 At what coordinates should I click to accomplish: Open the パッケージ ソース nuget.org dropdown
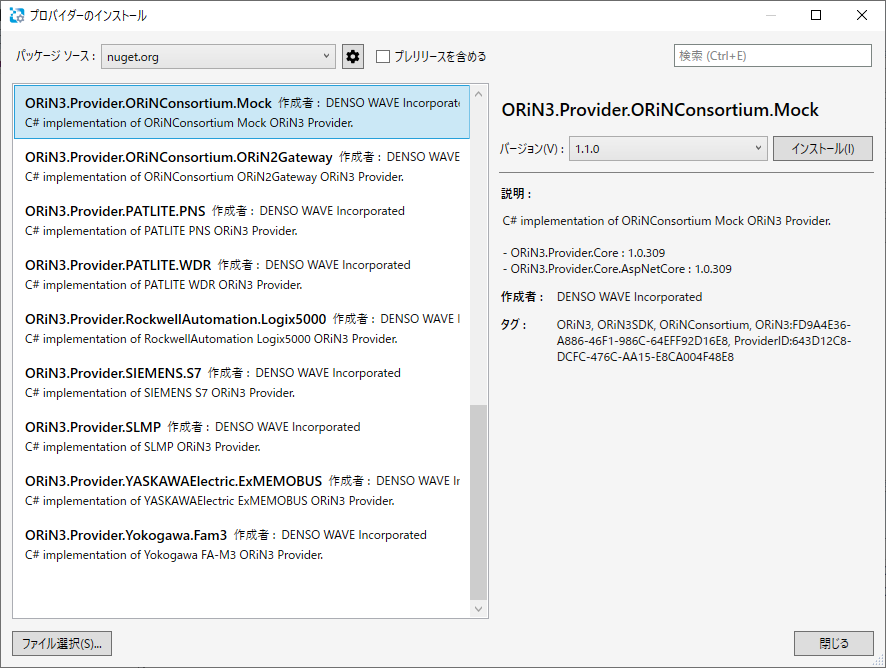(x=218, y=57)
